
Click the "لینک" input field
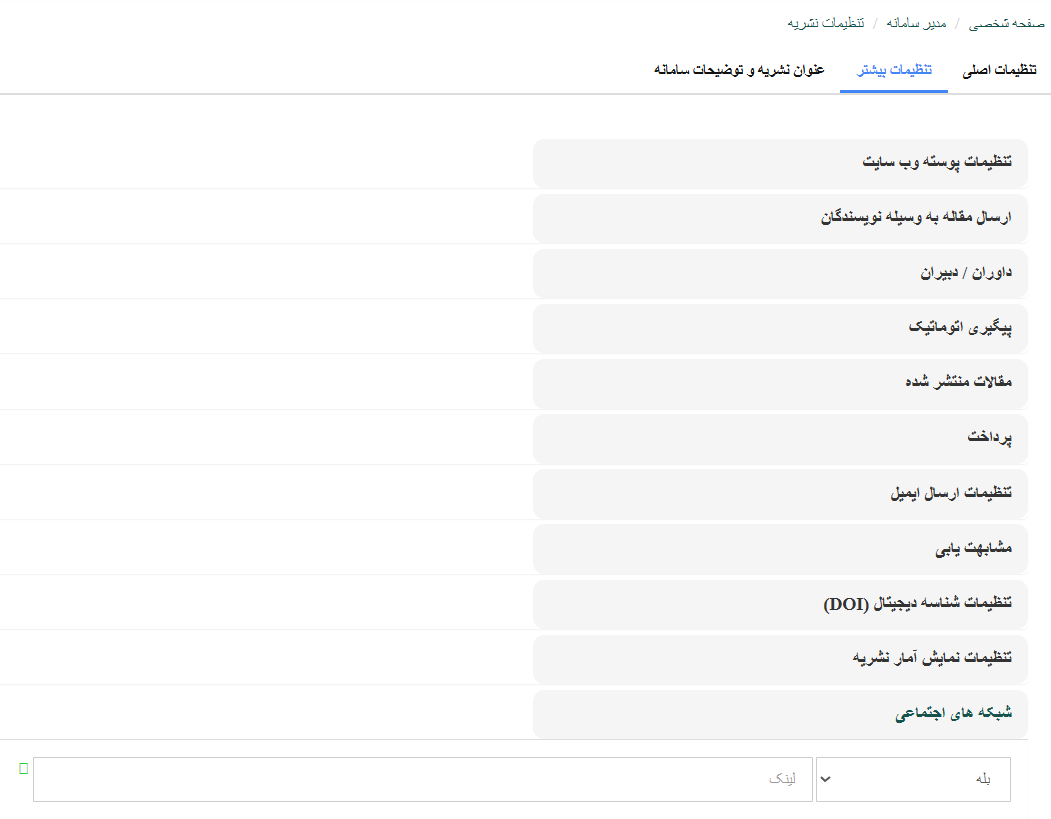coord(421,779)
